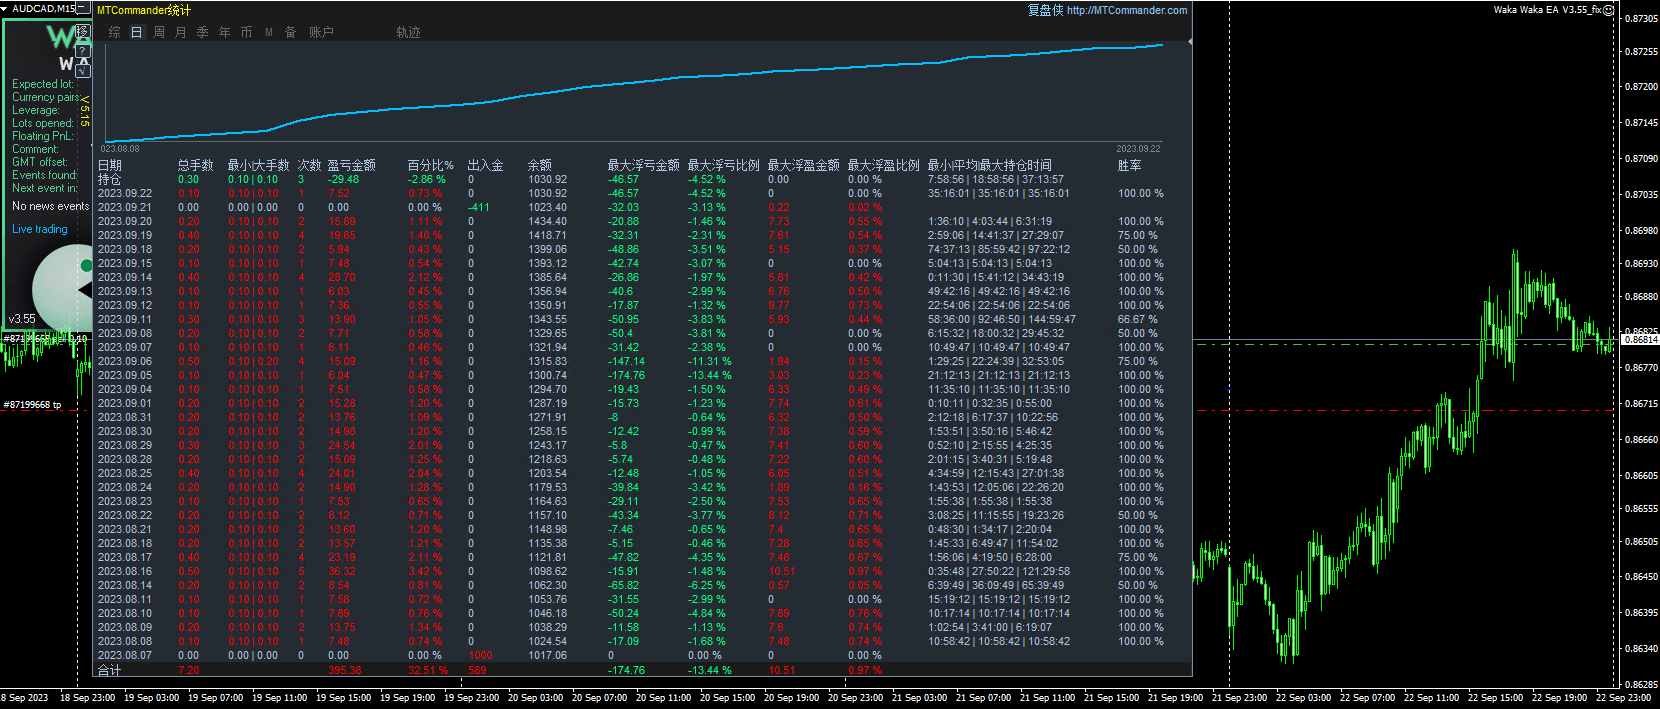Click the 余额 column header
The height and width of the screenshot is (709, 1660).
click(540, 165)
